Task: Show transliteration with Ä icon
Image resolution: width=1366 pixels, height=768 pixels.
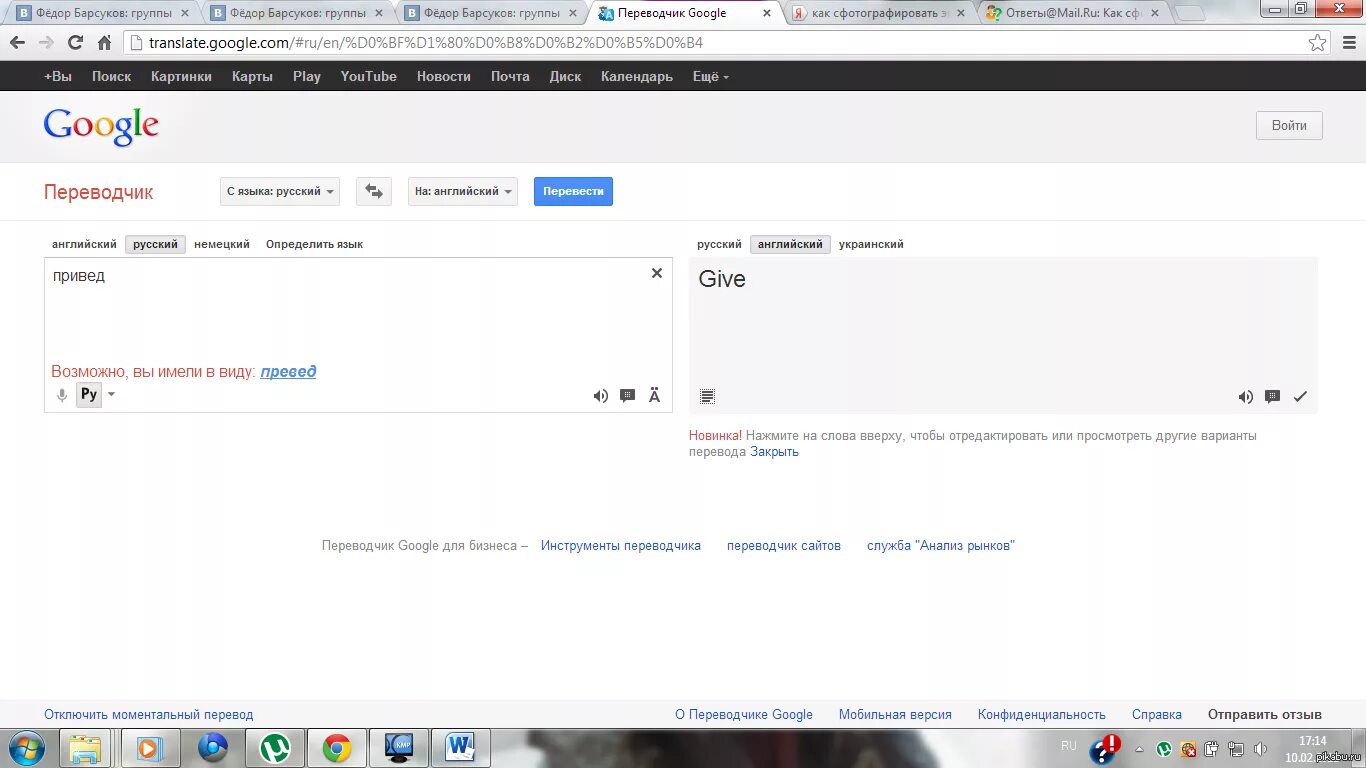Action: (x=654, y=396)
